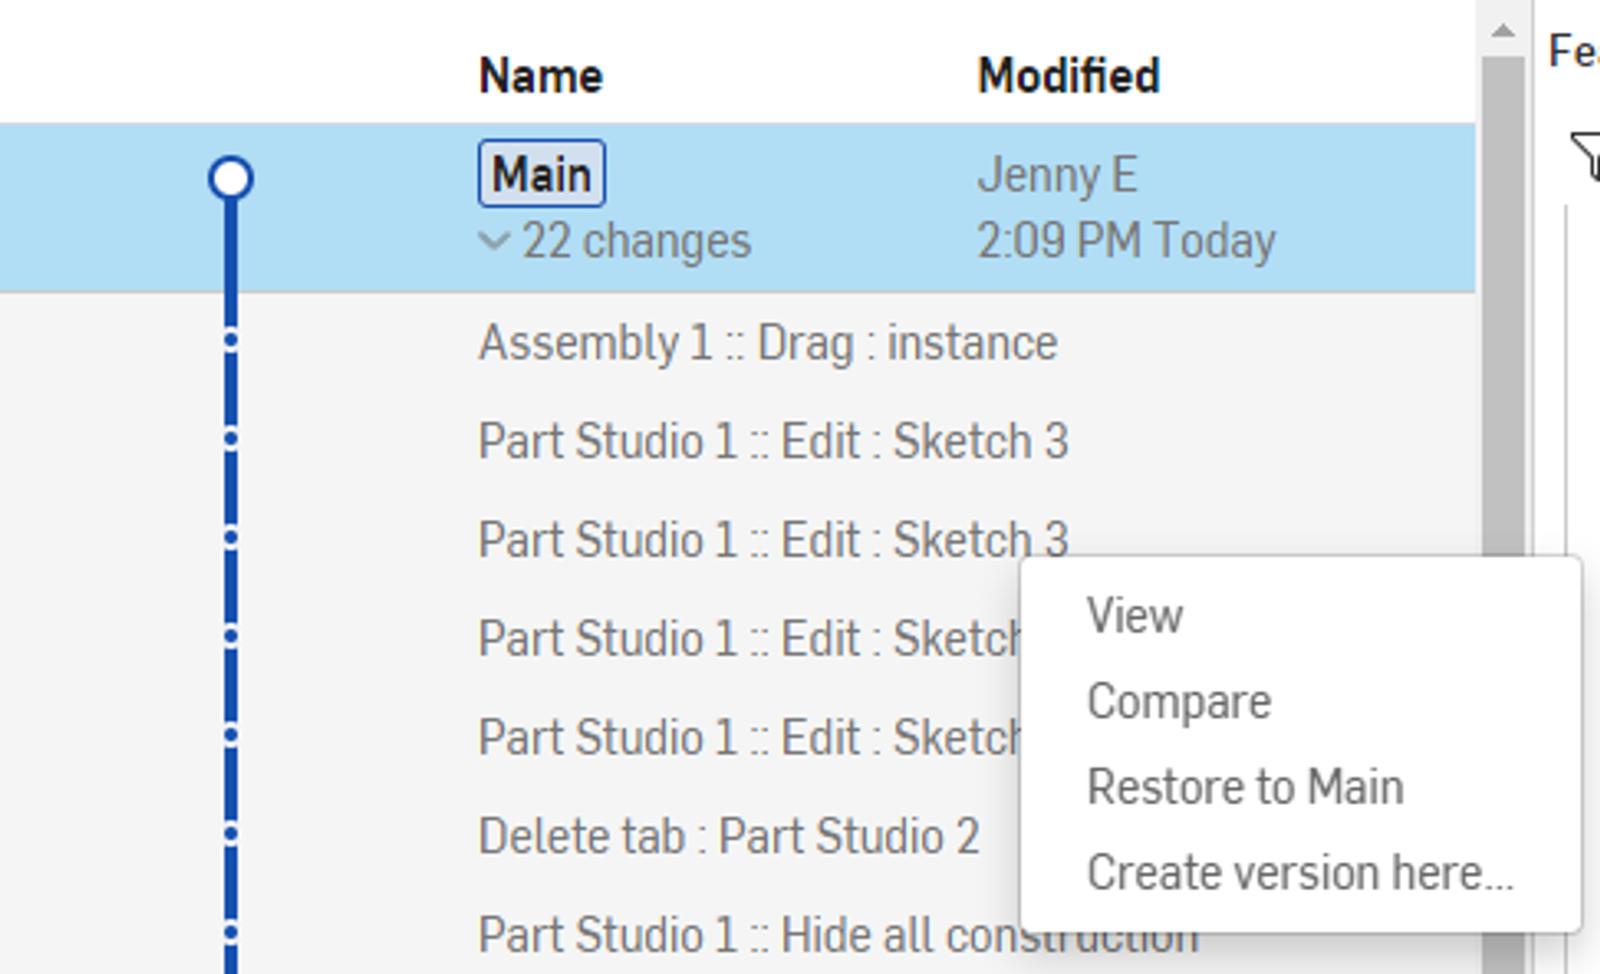Click the scrollbar up arrow

click(x=1502, y=30)
